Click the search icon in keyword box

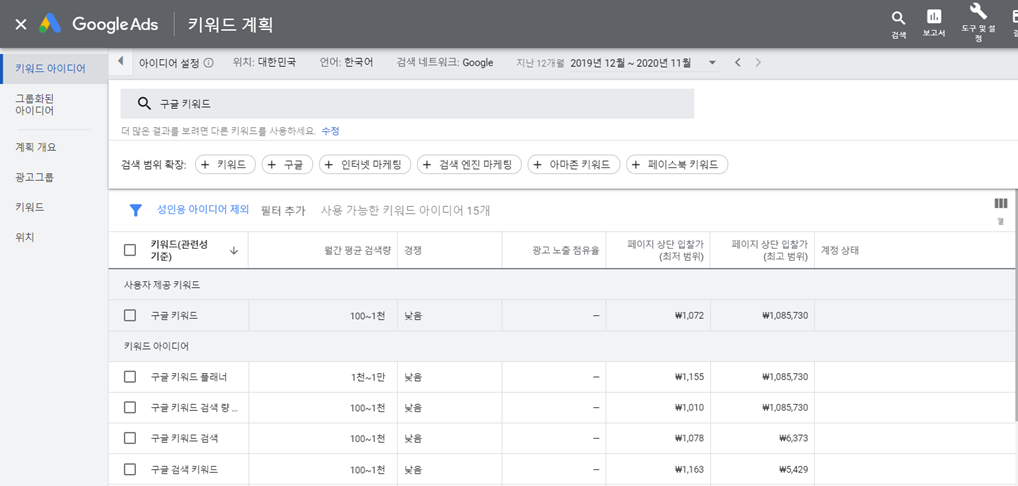tap(144, 104)
